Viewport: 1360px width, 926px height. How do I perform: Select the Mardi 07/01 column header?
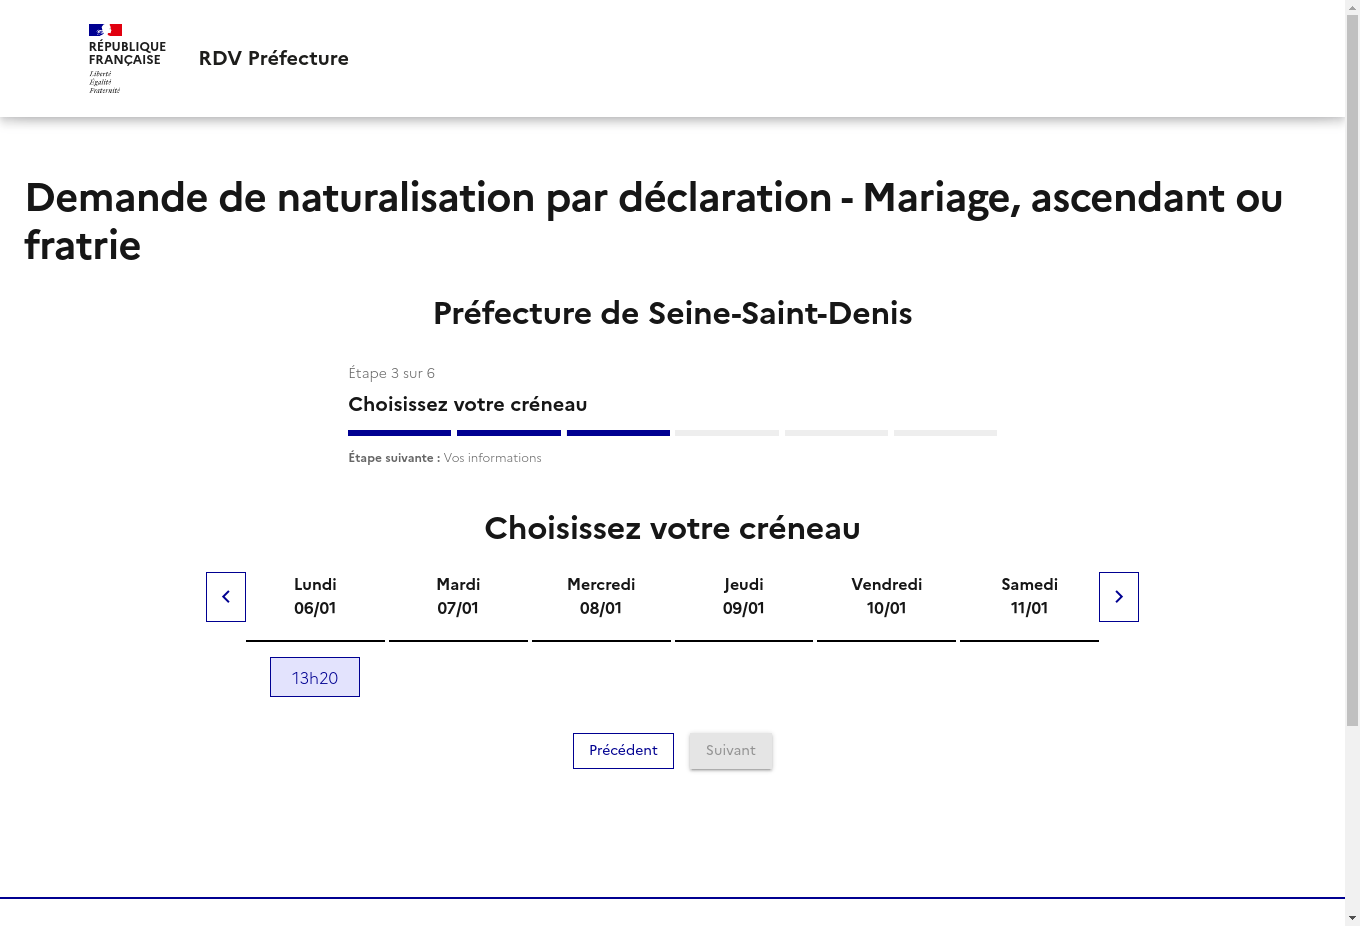pyautogui.click(x=458, y=596)
